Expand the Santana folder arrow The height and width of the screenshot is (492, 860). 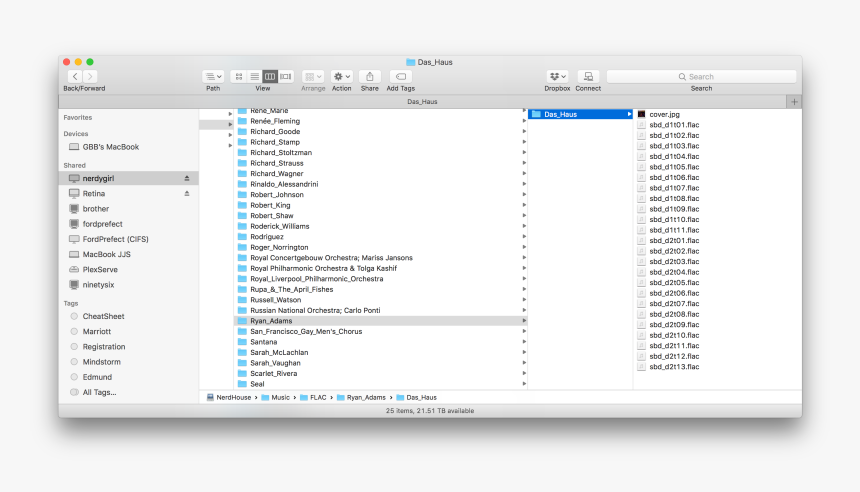pyautogui.click(x=524, y=342)
